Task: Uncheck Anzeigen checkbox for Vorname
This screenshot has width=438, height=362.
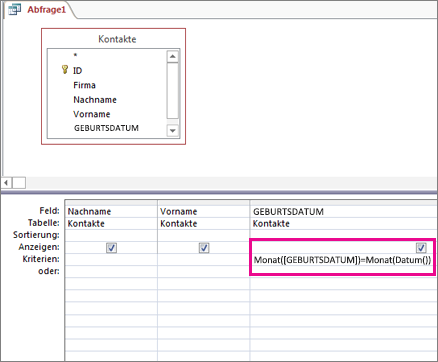Action: pyautogui.click(x=204, y=248)
